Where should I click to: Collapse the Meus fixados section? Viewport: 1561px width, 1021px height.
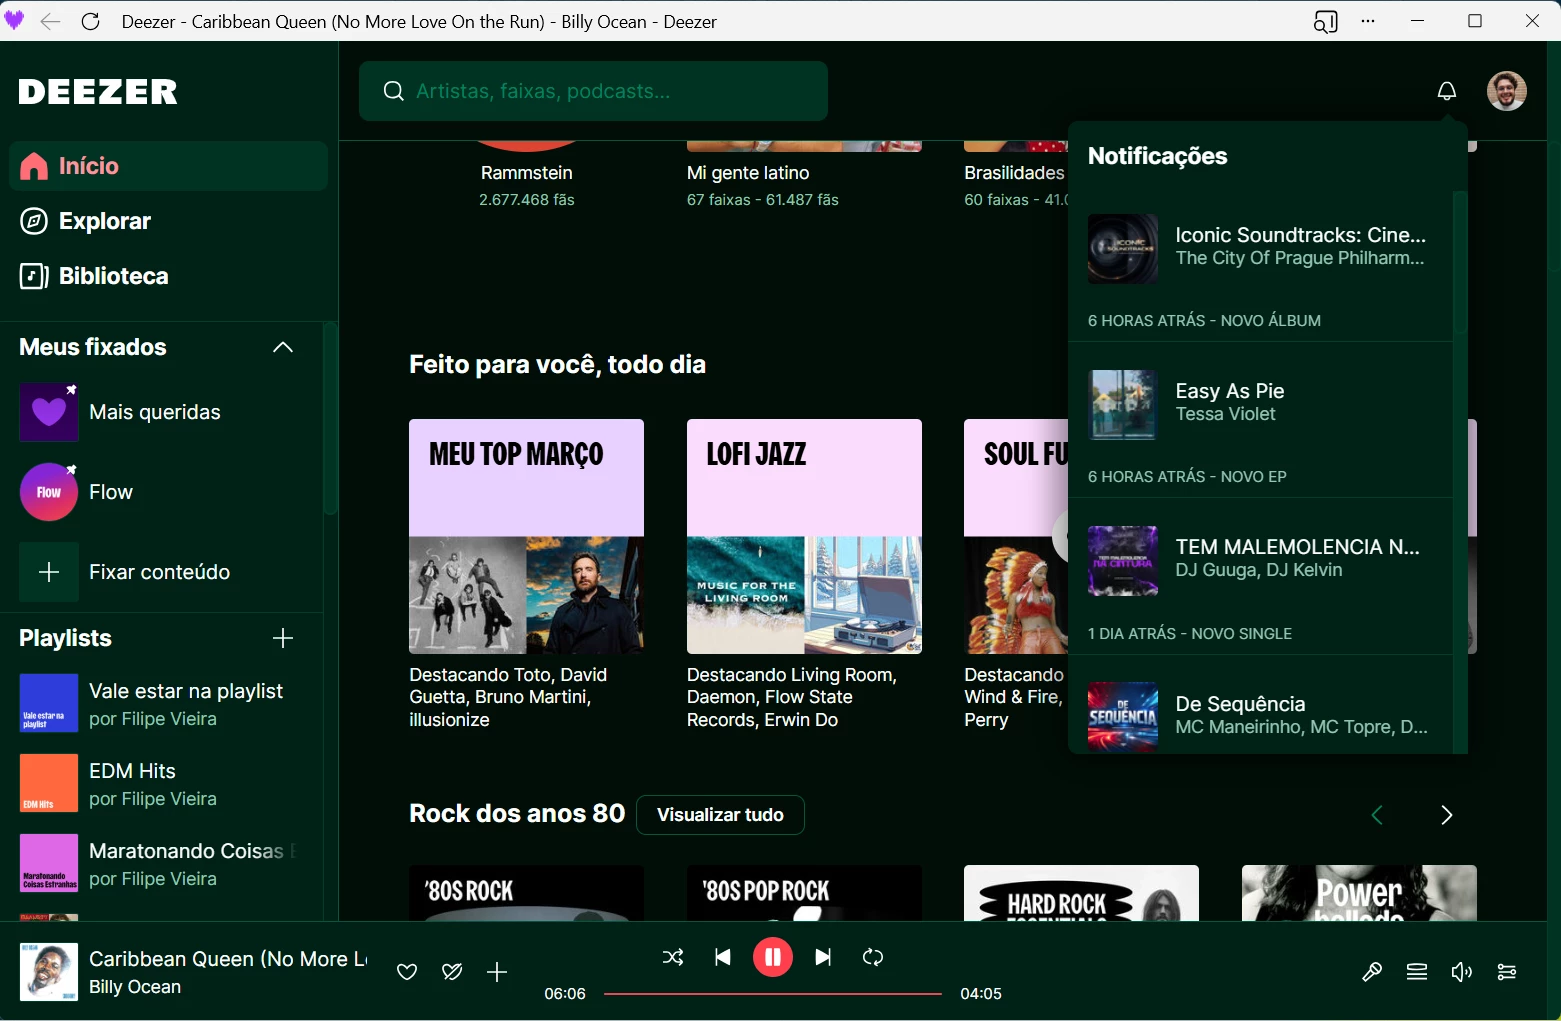pyautogui.click(x=283, y=347)
